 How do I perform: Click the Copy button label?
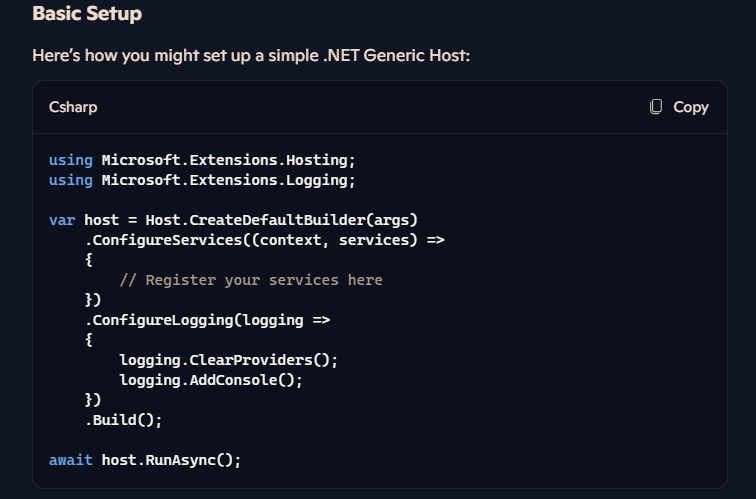point(690,107)
